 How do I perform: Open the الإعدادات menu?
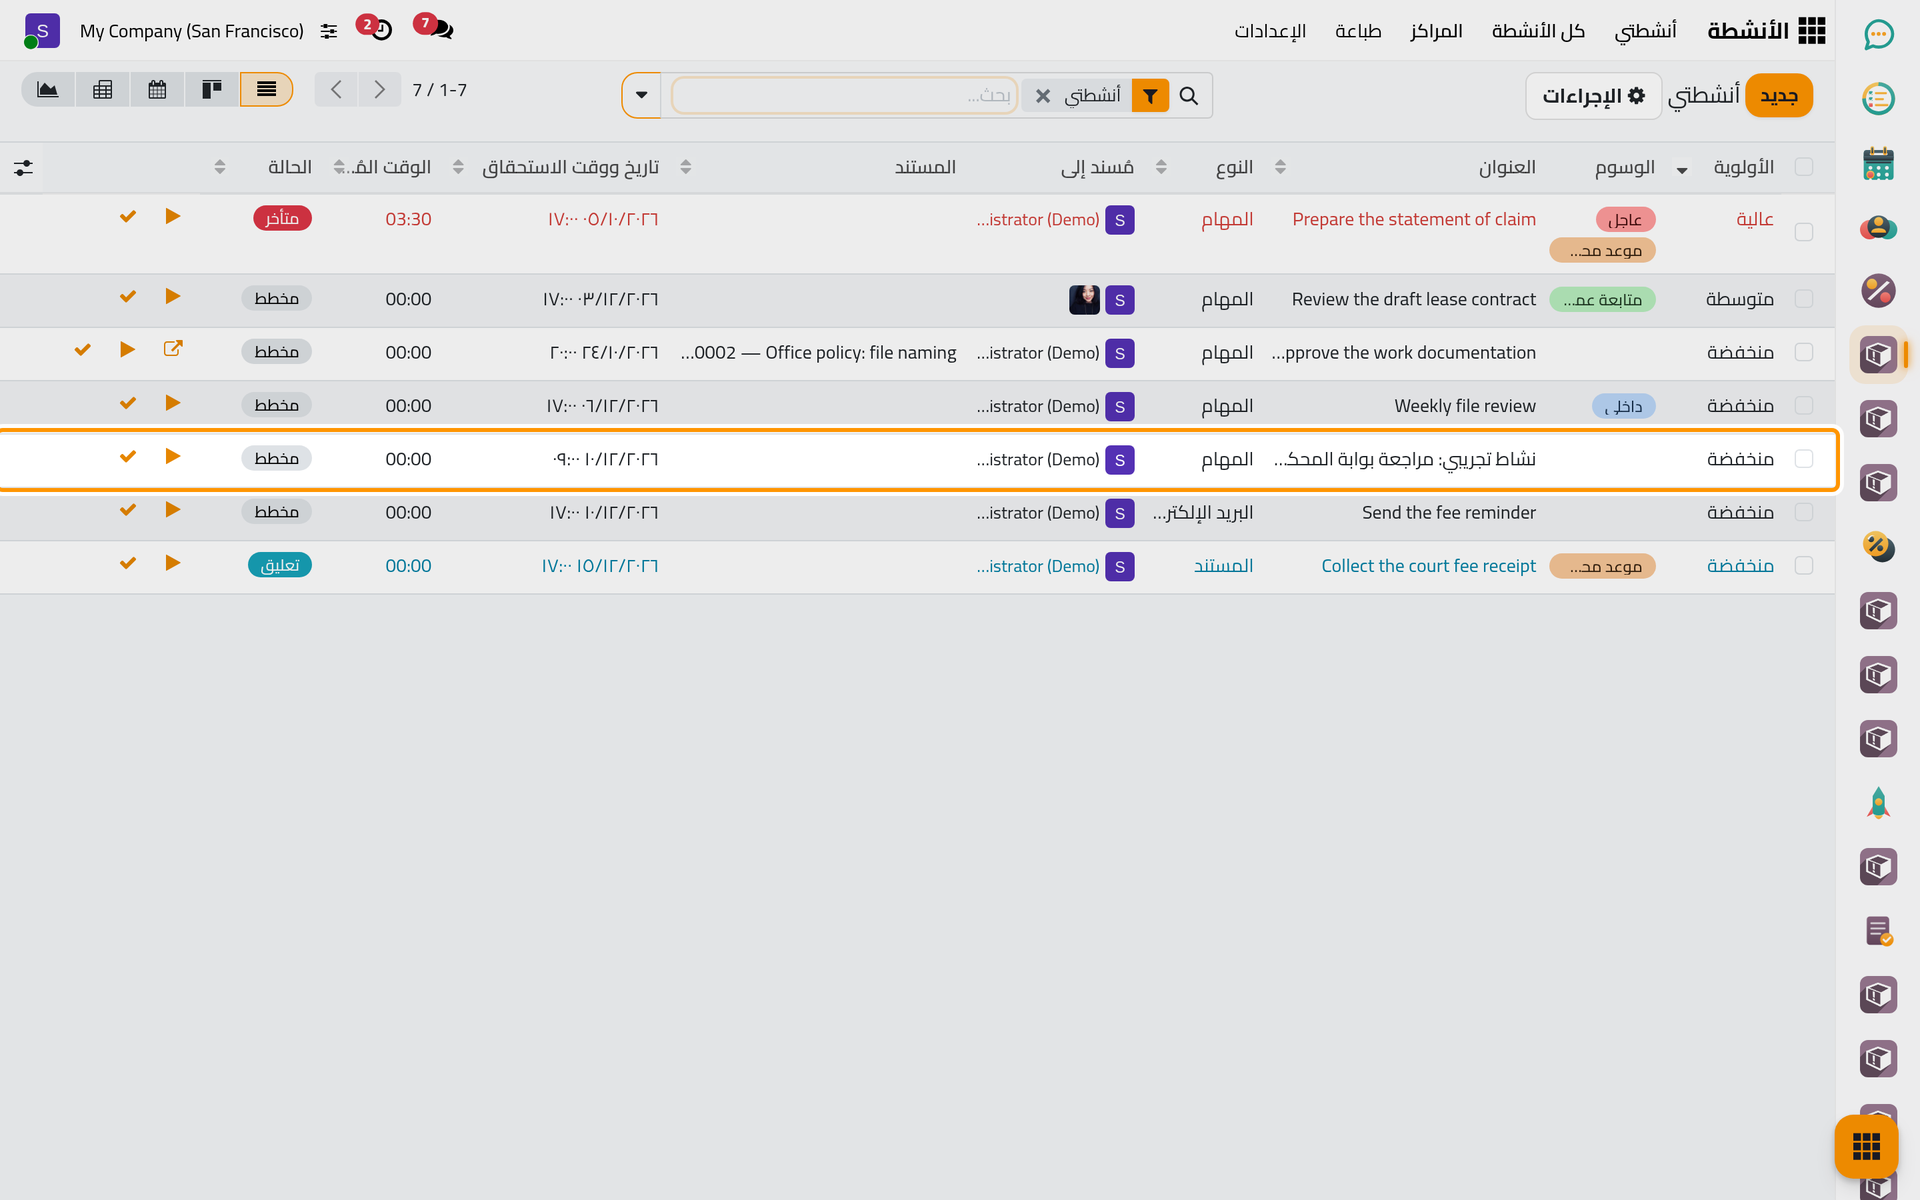[x=1270, y=31]
